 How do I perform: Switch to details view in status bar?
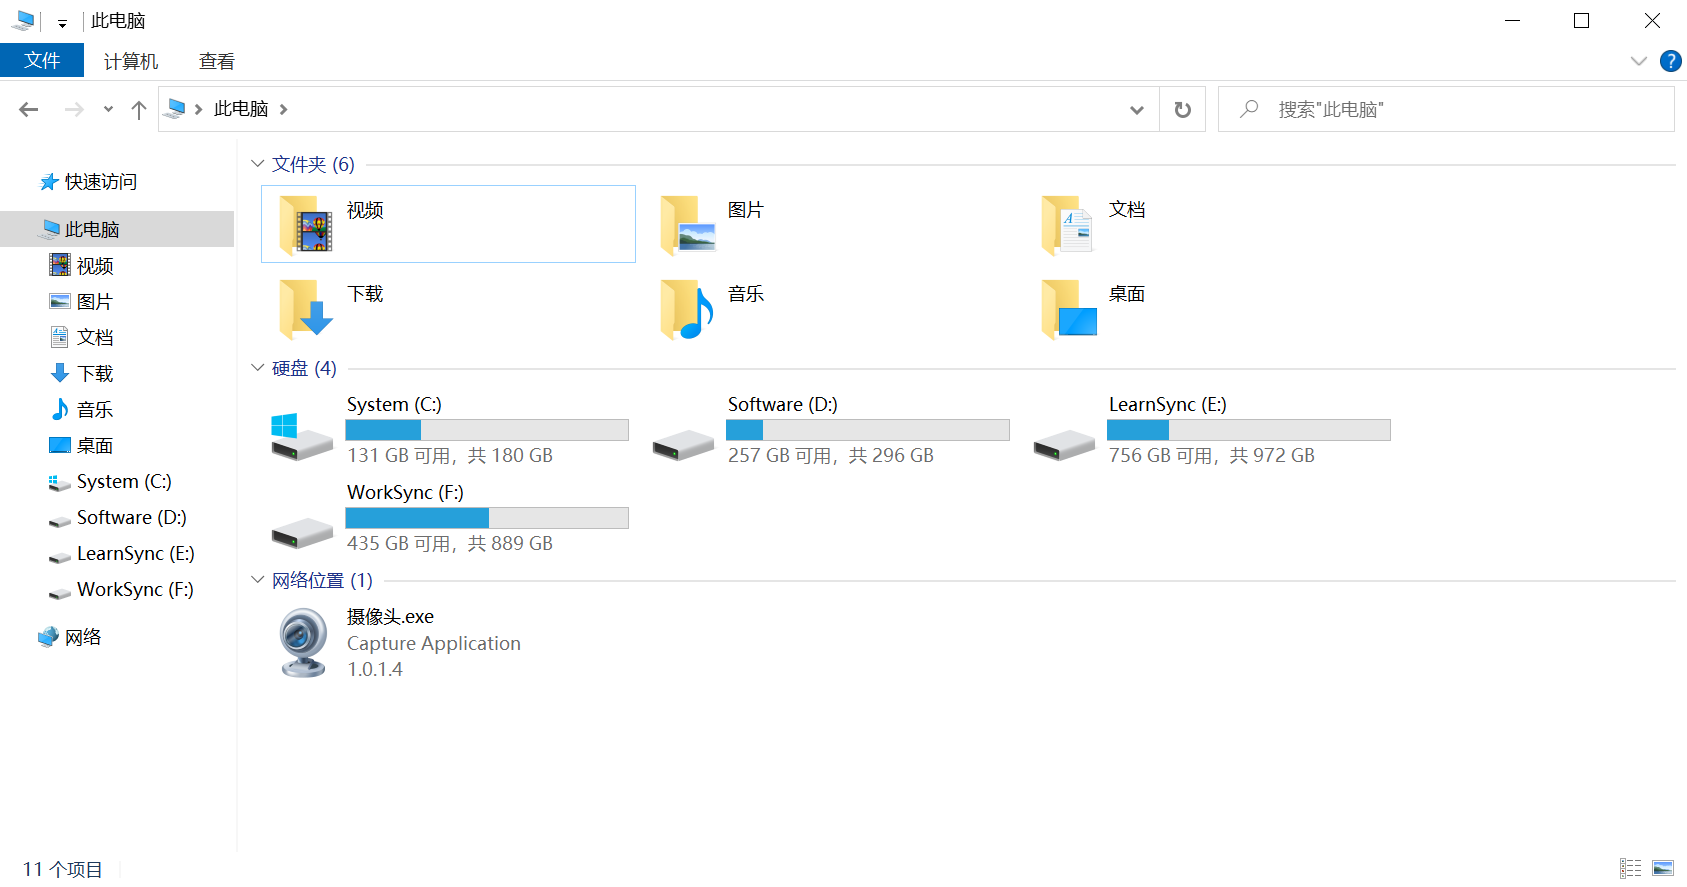tap(1630, 868)
